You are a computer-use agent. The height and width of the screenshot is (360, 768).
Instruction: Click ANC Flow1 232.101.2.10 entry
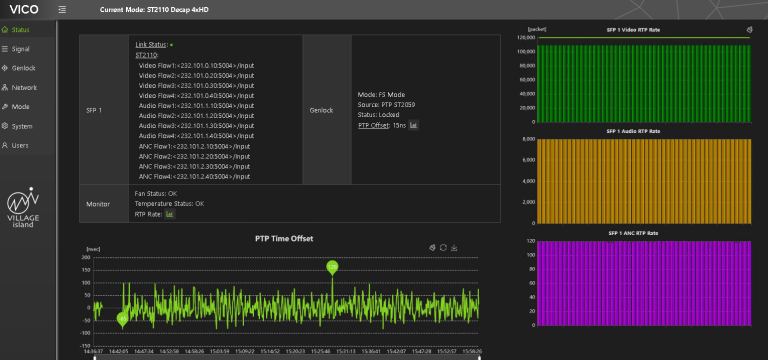coord(194,146)
